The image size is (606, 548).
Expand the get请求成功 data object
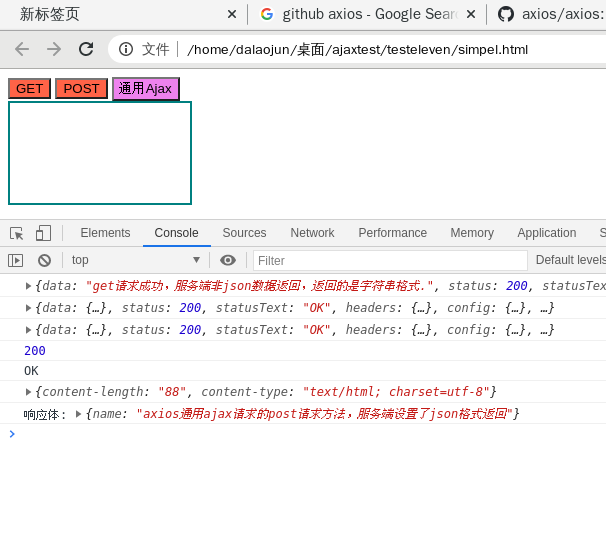coord(28,286)
